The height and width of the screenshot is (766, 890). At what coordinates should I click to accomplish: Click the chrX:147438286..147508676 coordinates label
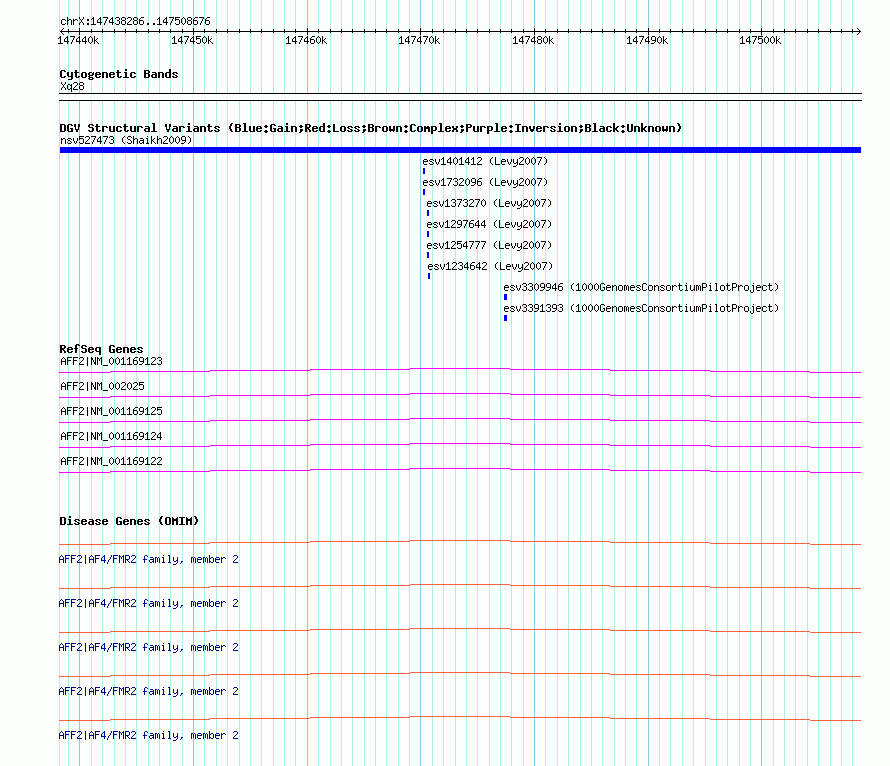[135, 21]
